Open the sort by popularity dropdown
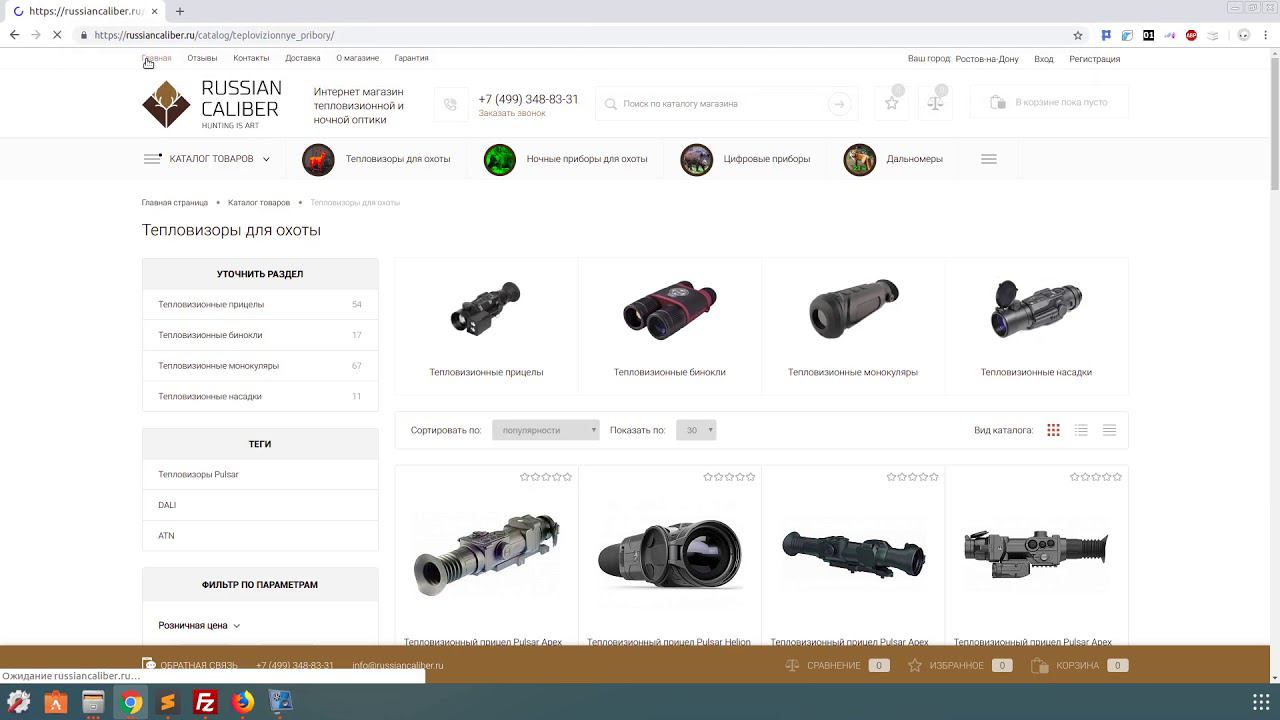The image size is (1280, 720). pyautogui.click(x=545, y=430)
